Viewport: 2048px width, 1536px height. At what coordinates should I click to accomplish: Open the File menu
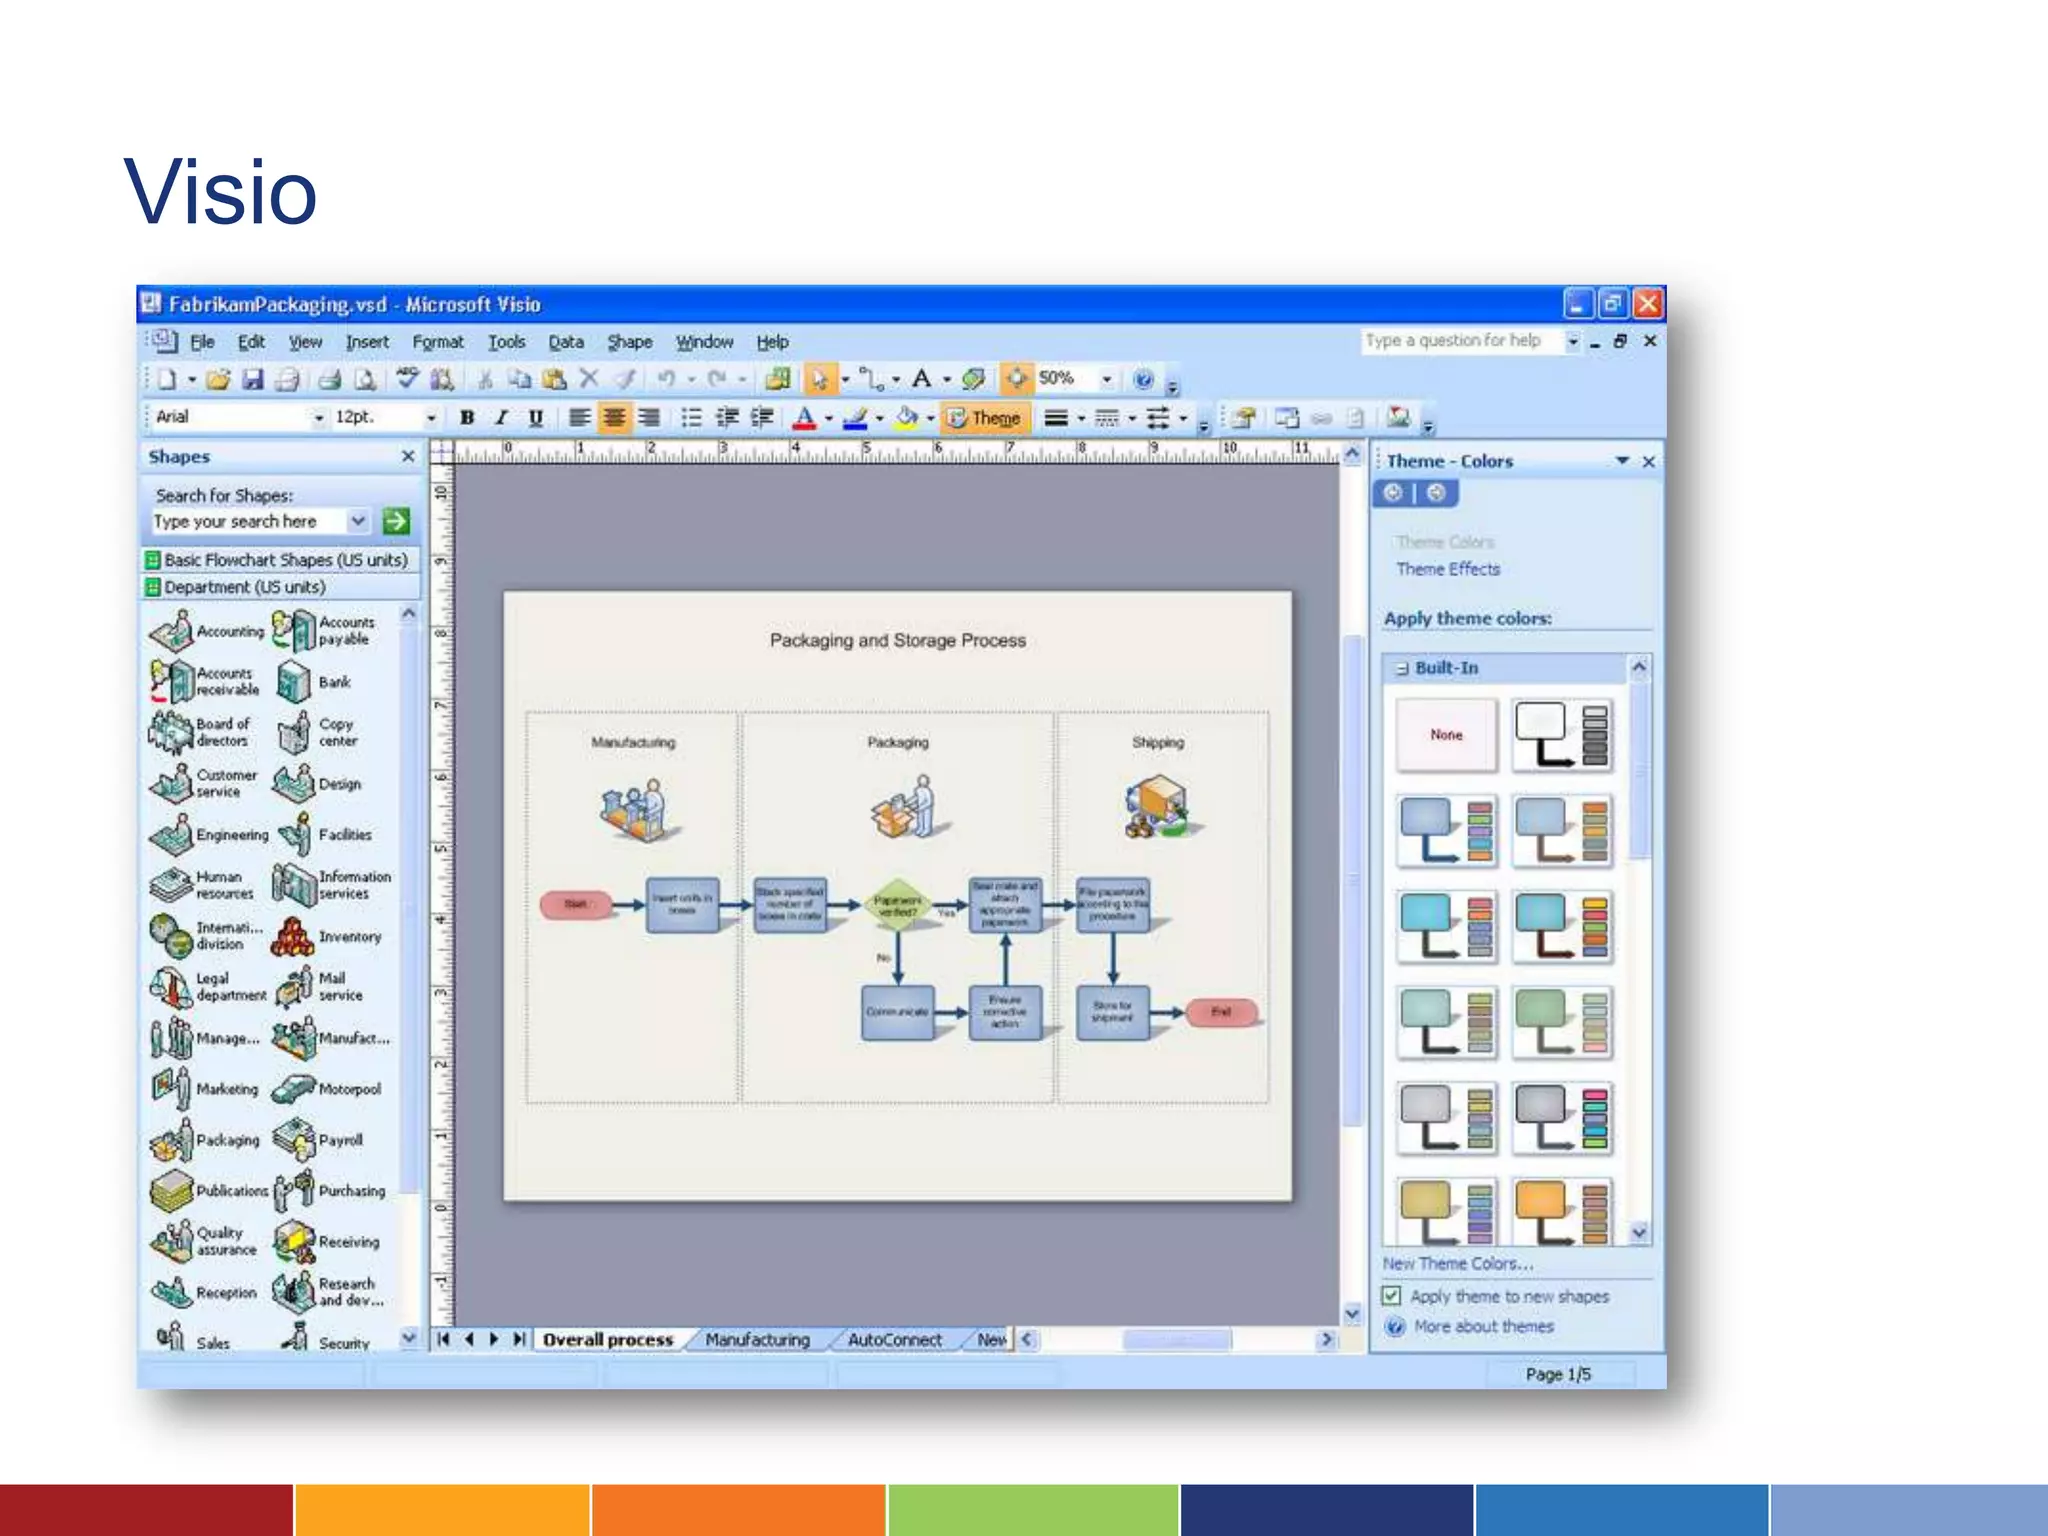tap(203, 342)
